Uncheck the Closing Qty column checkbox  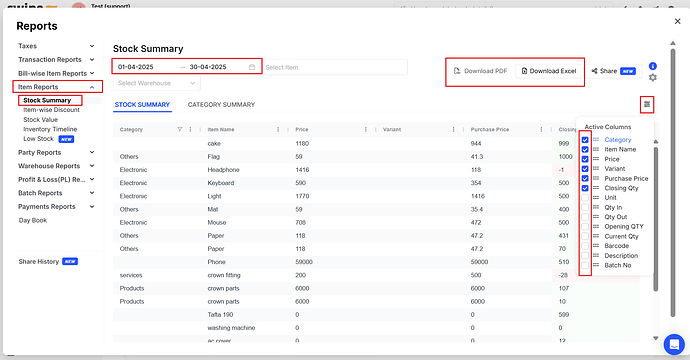585,188
